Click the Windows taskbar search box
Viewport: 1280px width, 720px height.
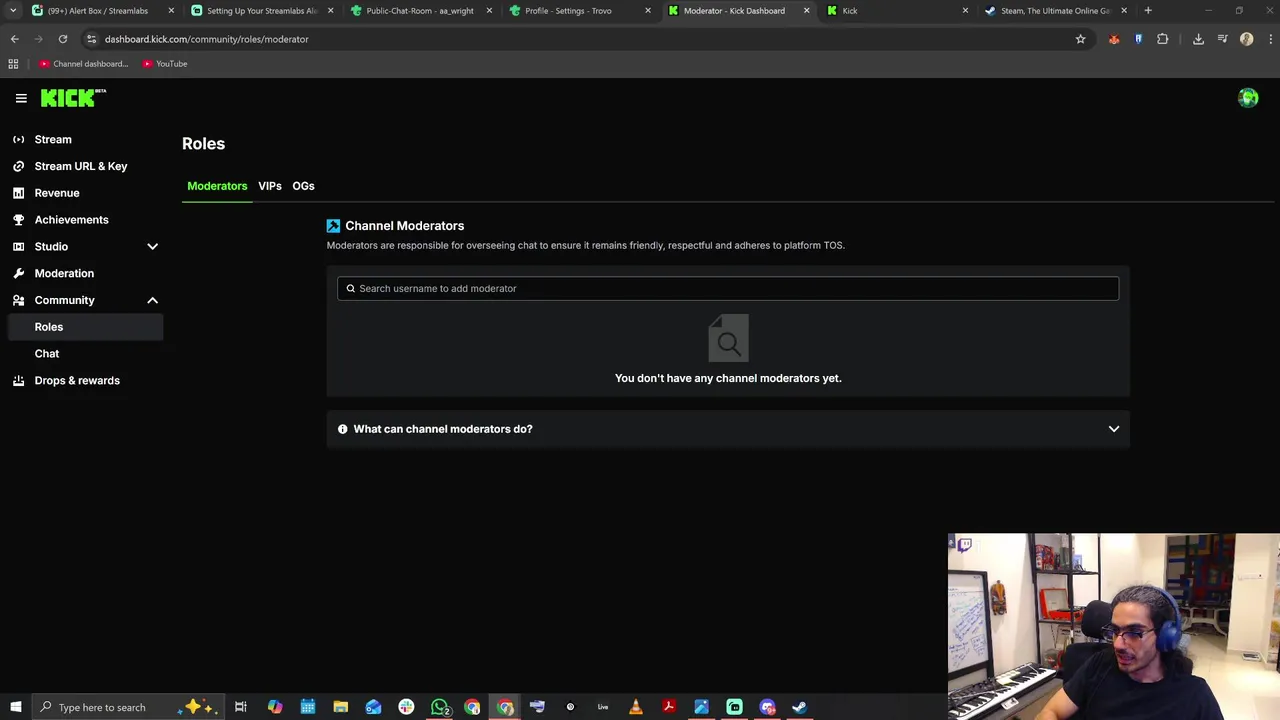click(128, 707)
